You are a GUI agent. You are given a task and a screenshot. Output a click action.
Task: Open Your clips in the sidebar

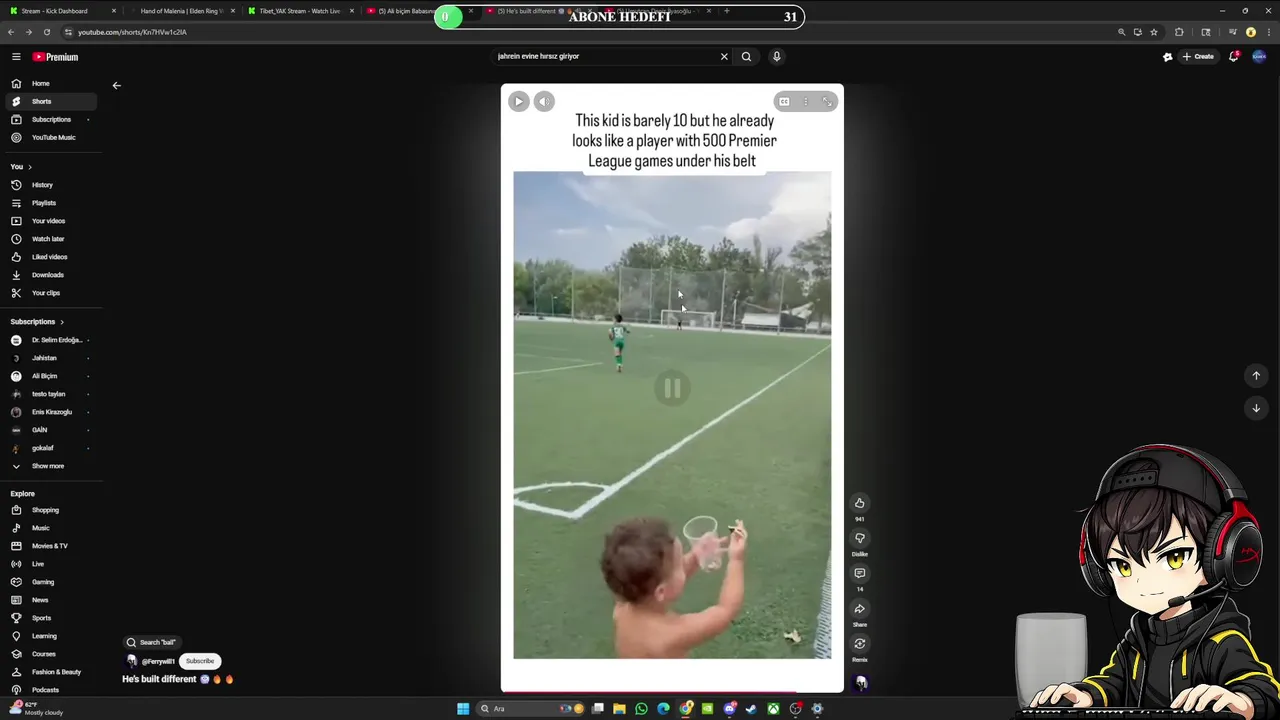52,293
